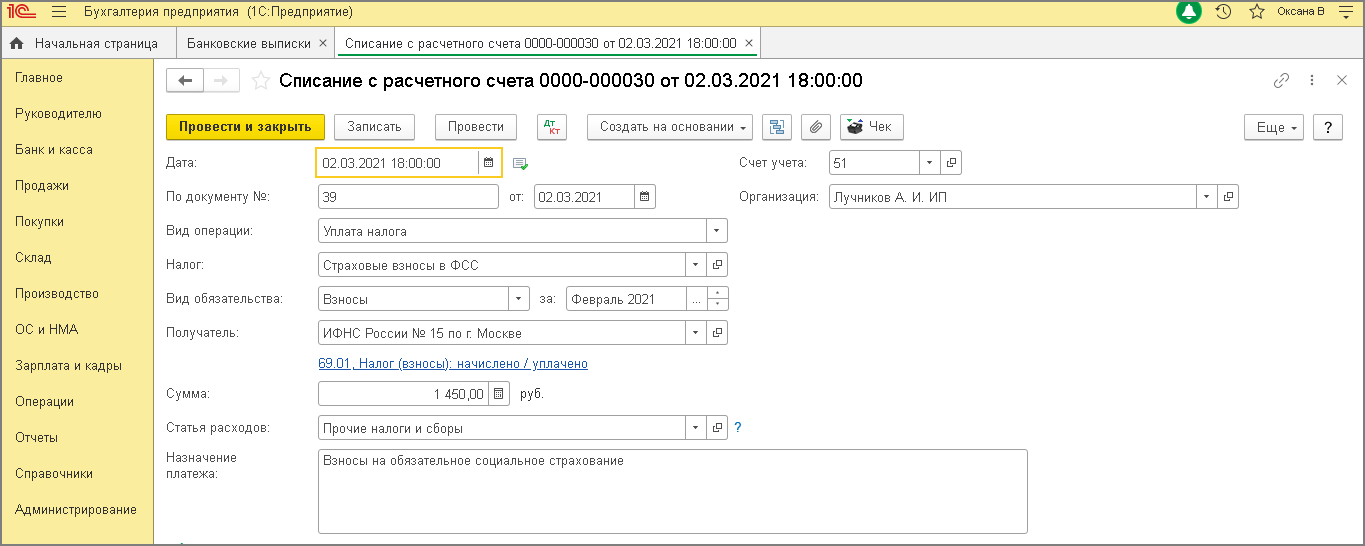Switch to Начальная страница tab
1365x546 pixels.
(87, 43)
